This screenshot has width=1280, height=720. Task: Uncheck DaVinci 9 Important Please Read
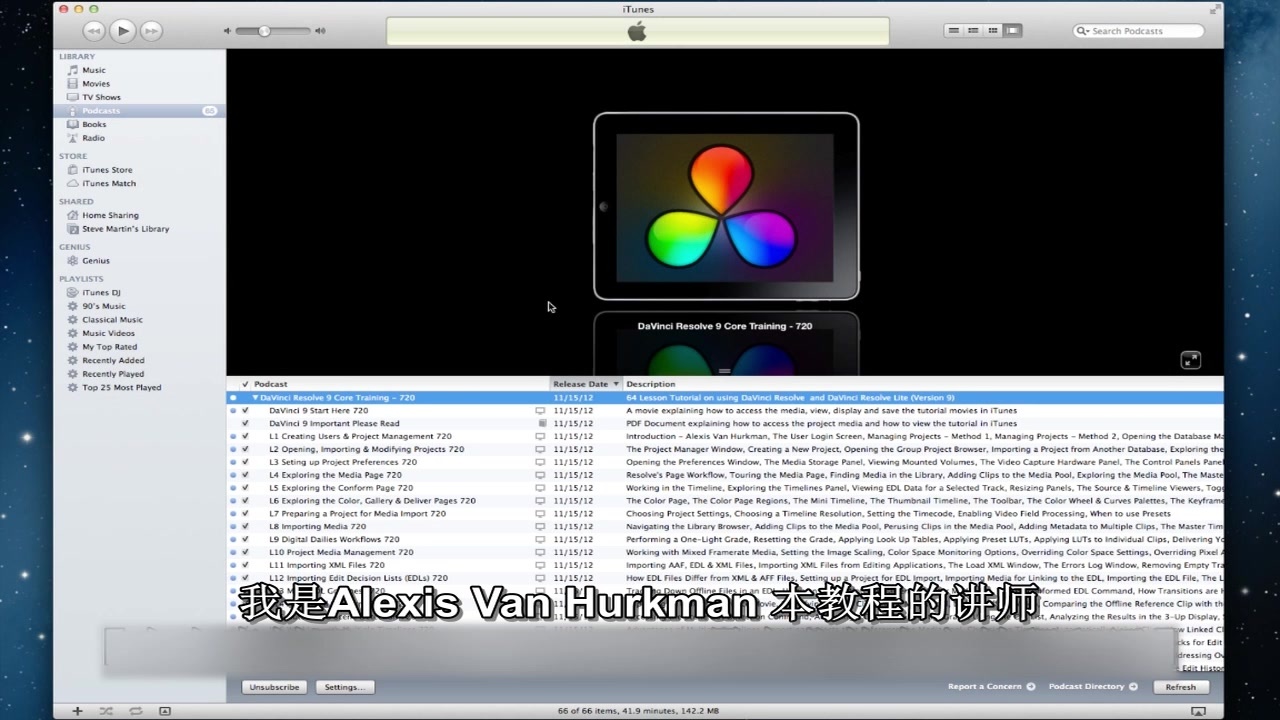245,423
